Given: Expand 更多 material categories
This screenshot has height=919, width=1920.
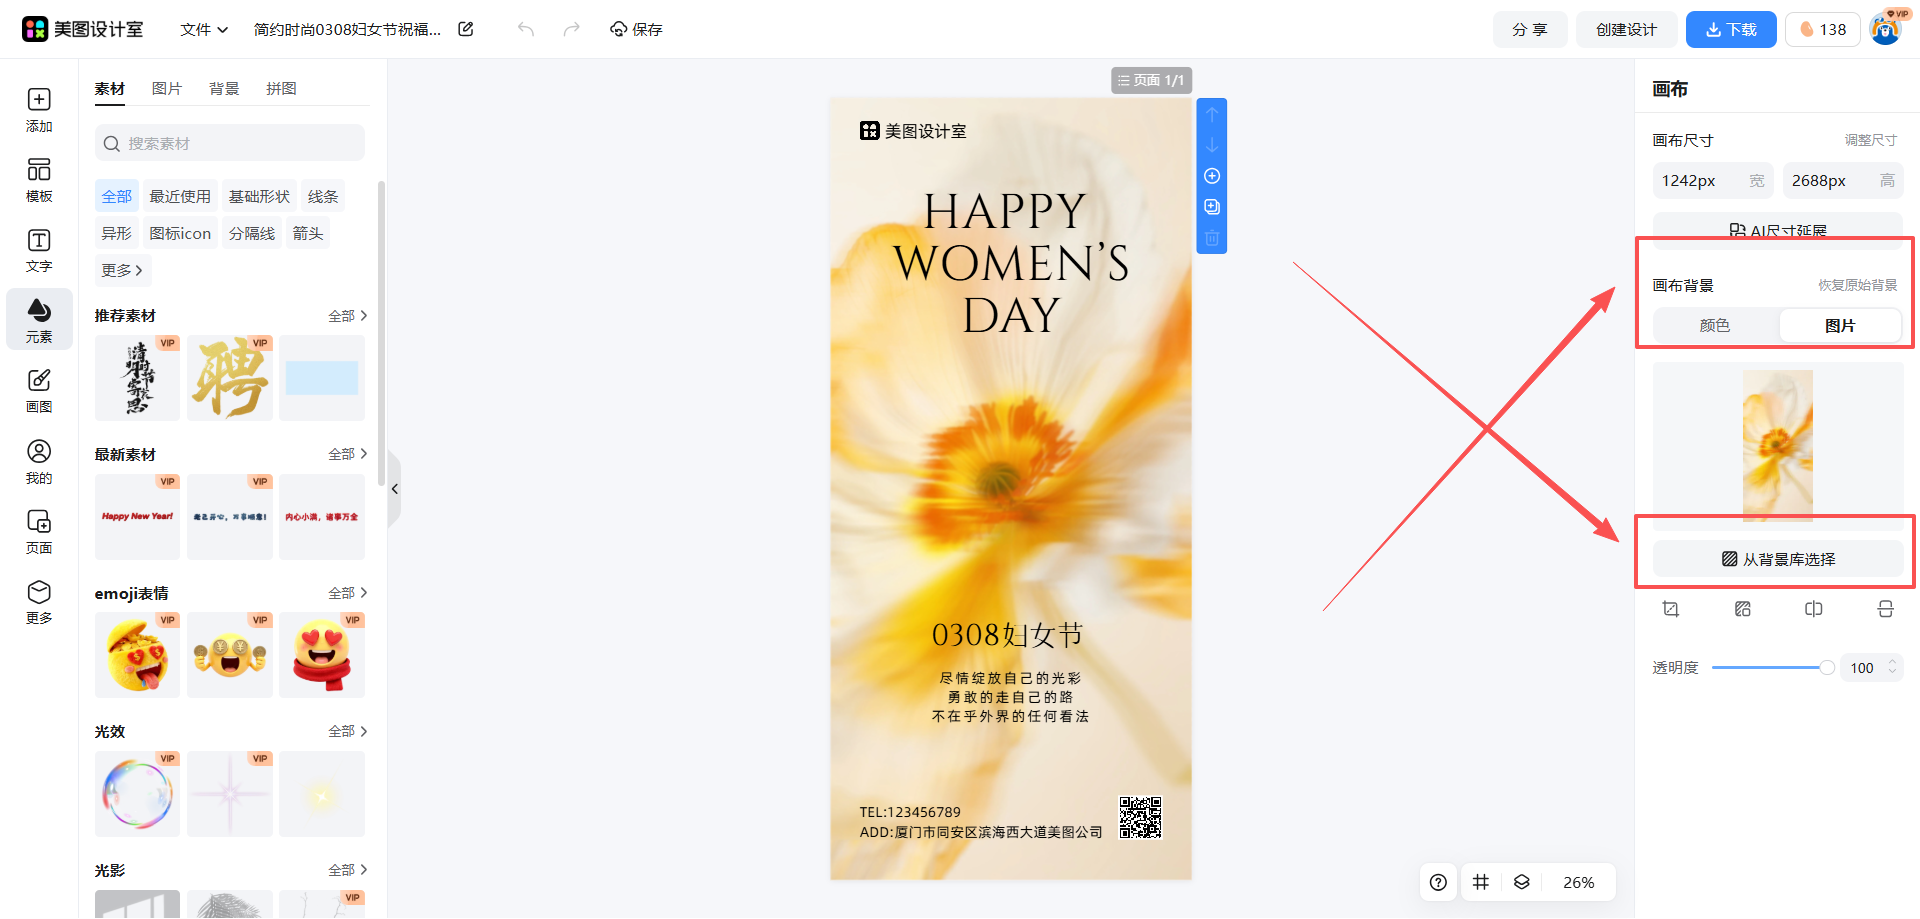Looking at the screenshot, I should click(x=122, y=271).
